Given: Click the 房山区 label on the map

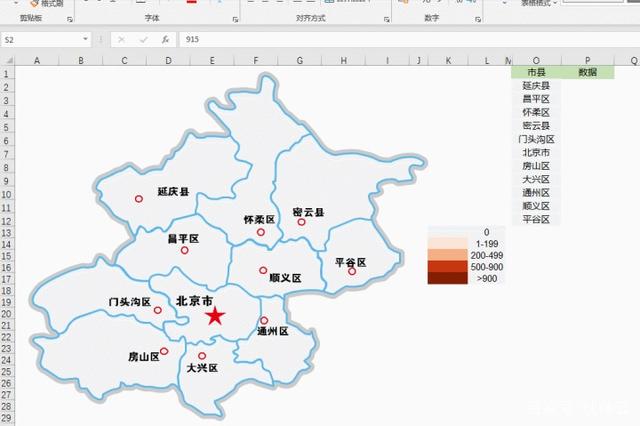Looking at the screenshot, I should point(144,357).
